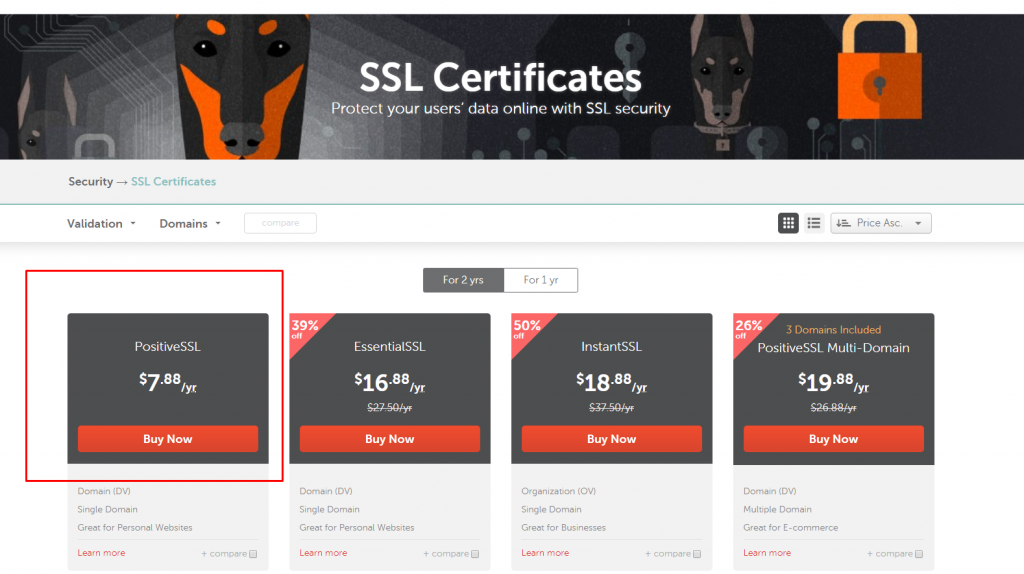Open the Domains filter dropdown
Screen dimensions: 1024x574
tap(190, 224)
